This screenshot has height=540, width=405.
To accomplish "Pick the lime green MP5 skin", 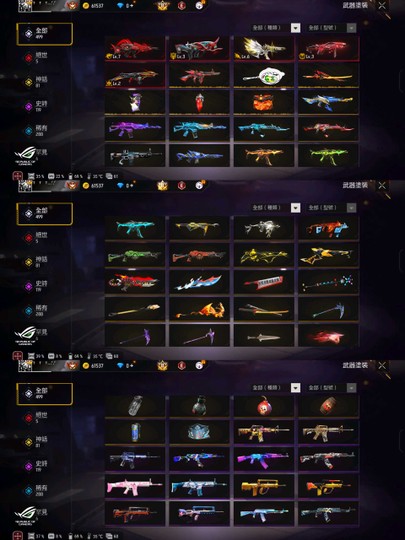I will pyautogui.click(x=328, y=156).
